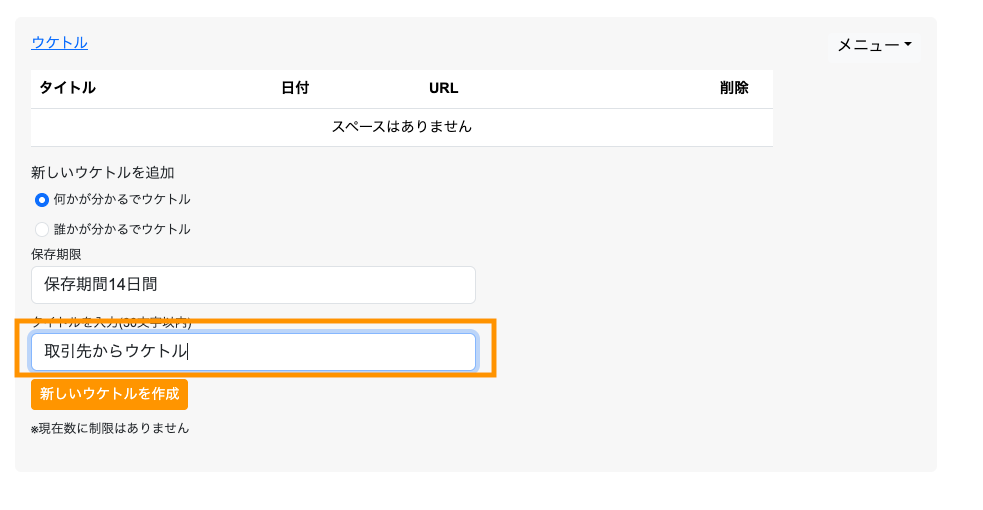Click the スペースはありません empty table row
This screenshot has height=510, width=983.
point(401,127)
